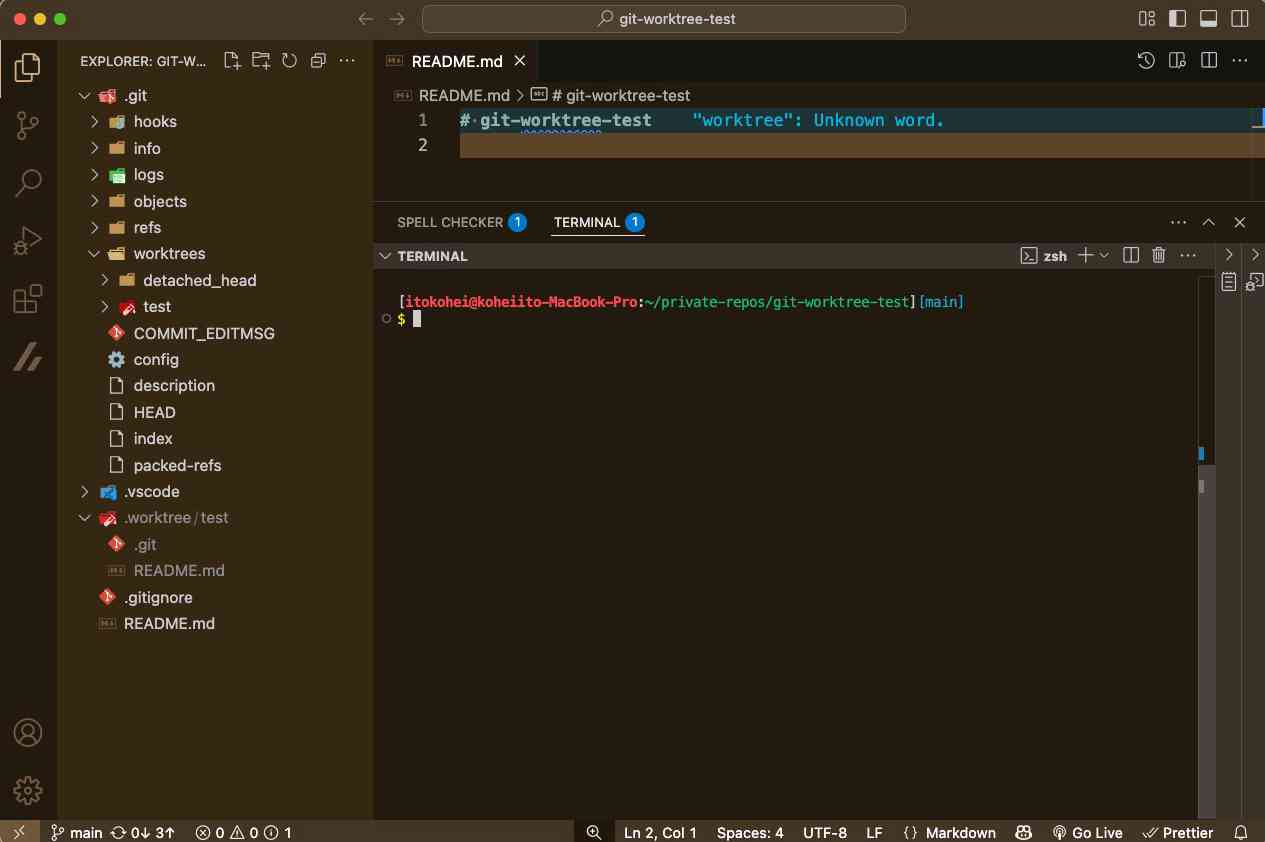Screen dimensions: 1265x842
Task: Open the Run and Debug view
Action: [x=28, y=241]
